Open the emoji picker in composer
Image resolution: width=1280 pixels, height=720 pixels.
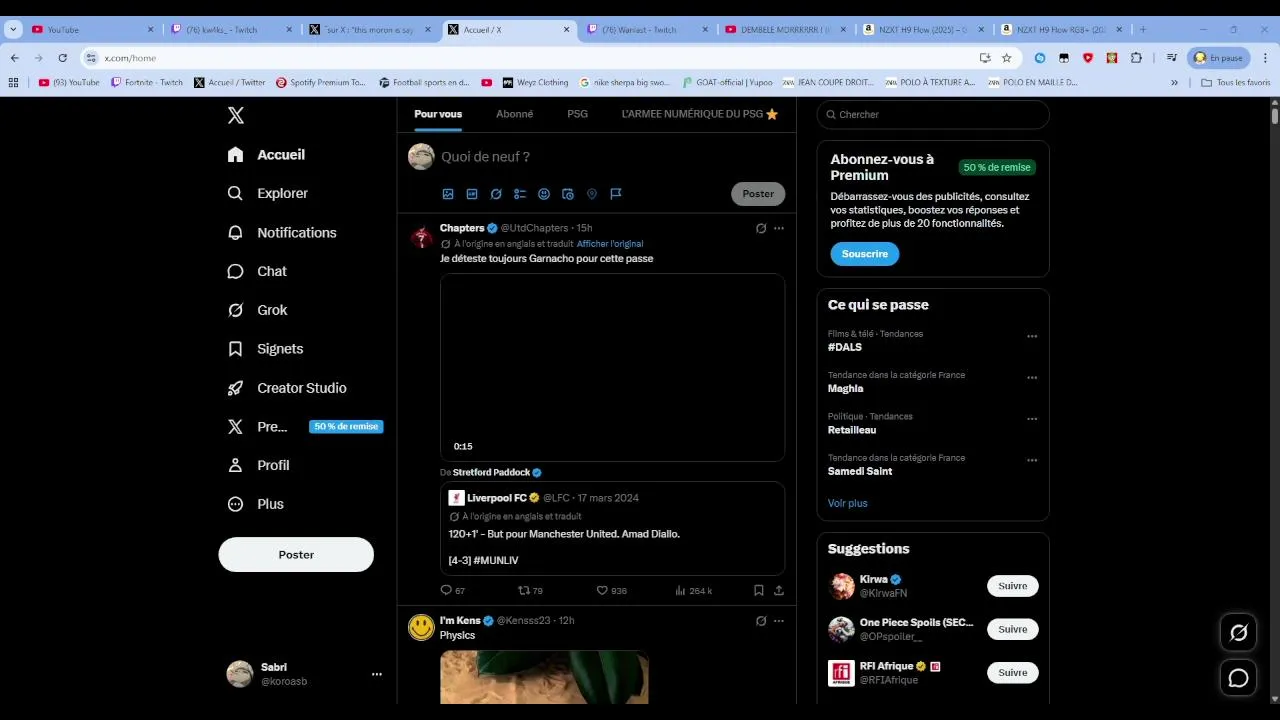pos(544,194)
